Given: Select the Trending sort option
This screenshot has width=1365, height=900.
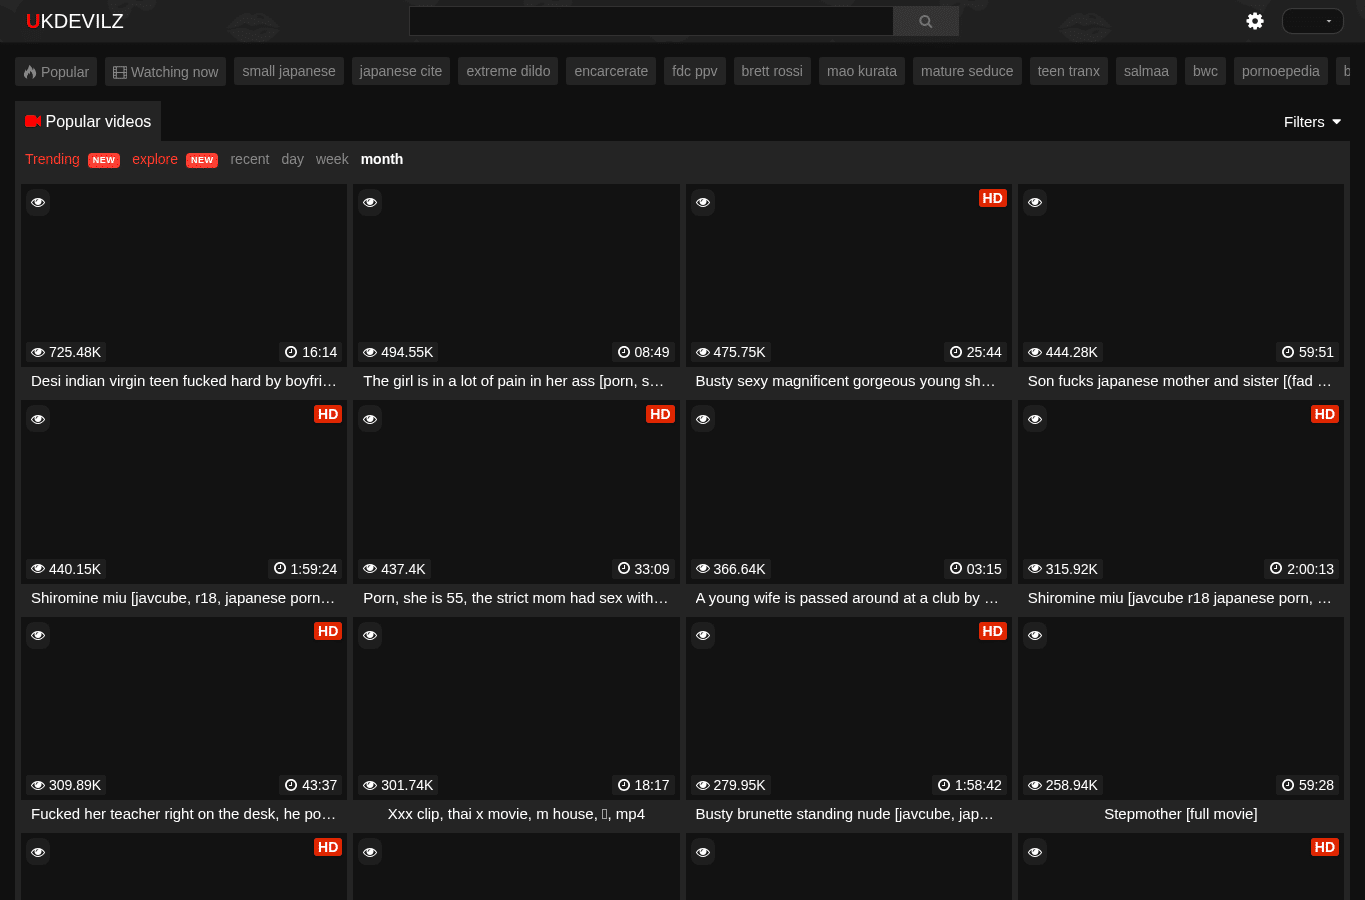Looking at the screenshot, I should pyautogui.click(x=52, y=159).
